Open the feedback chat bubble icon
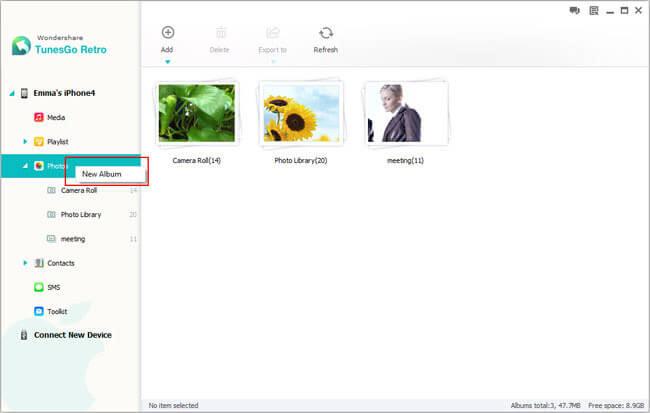The image size is (650, 413). tap(574, 11)
